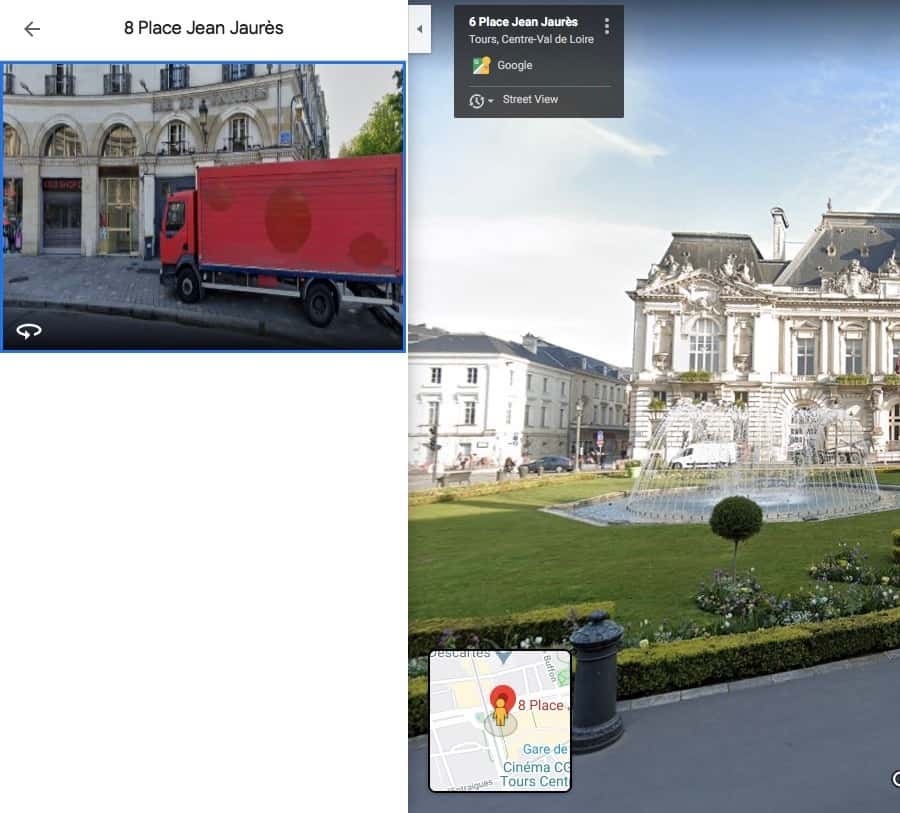Open the red truck Street View thumbnail
900x813 pixels.
(203, 206)
